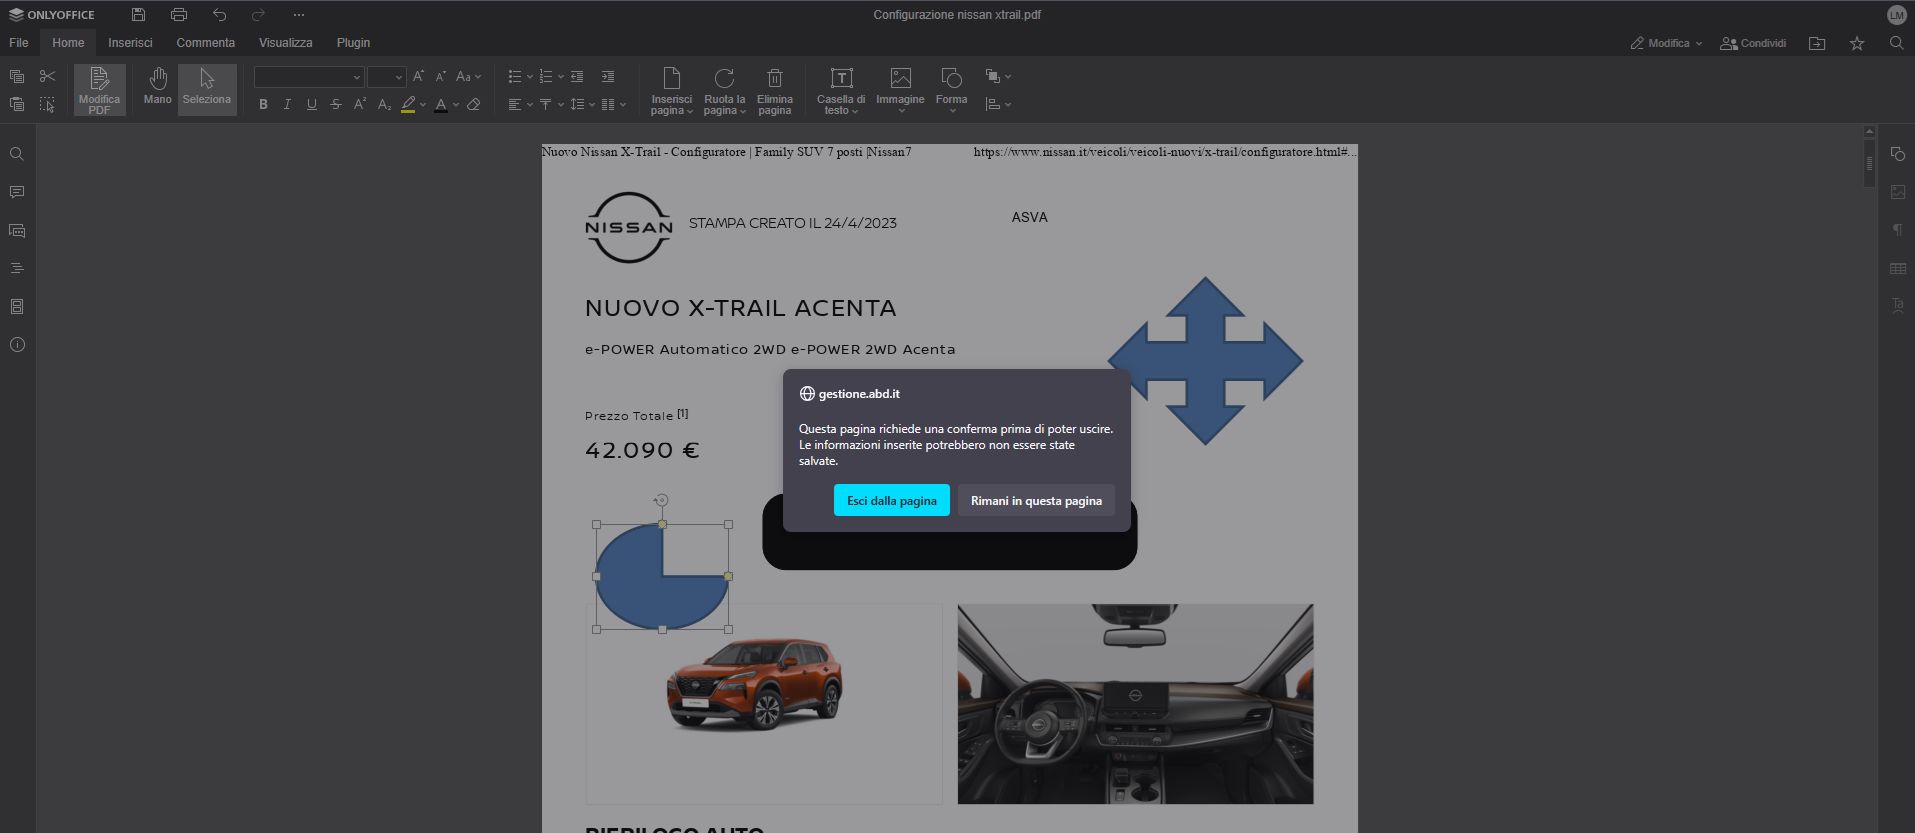
Task: Open the arrange objects dropdown icon
Action: click(x=998, y=76)
